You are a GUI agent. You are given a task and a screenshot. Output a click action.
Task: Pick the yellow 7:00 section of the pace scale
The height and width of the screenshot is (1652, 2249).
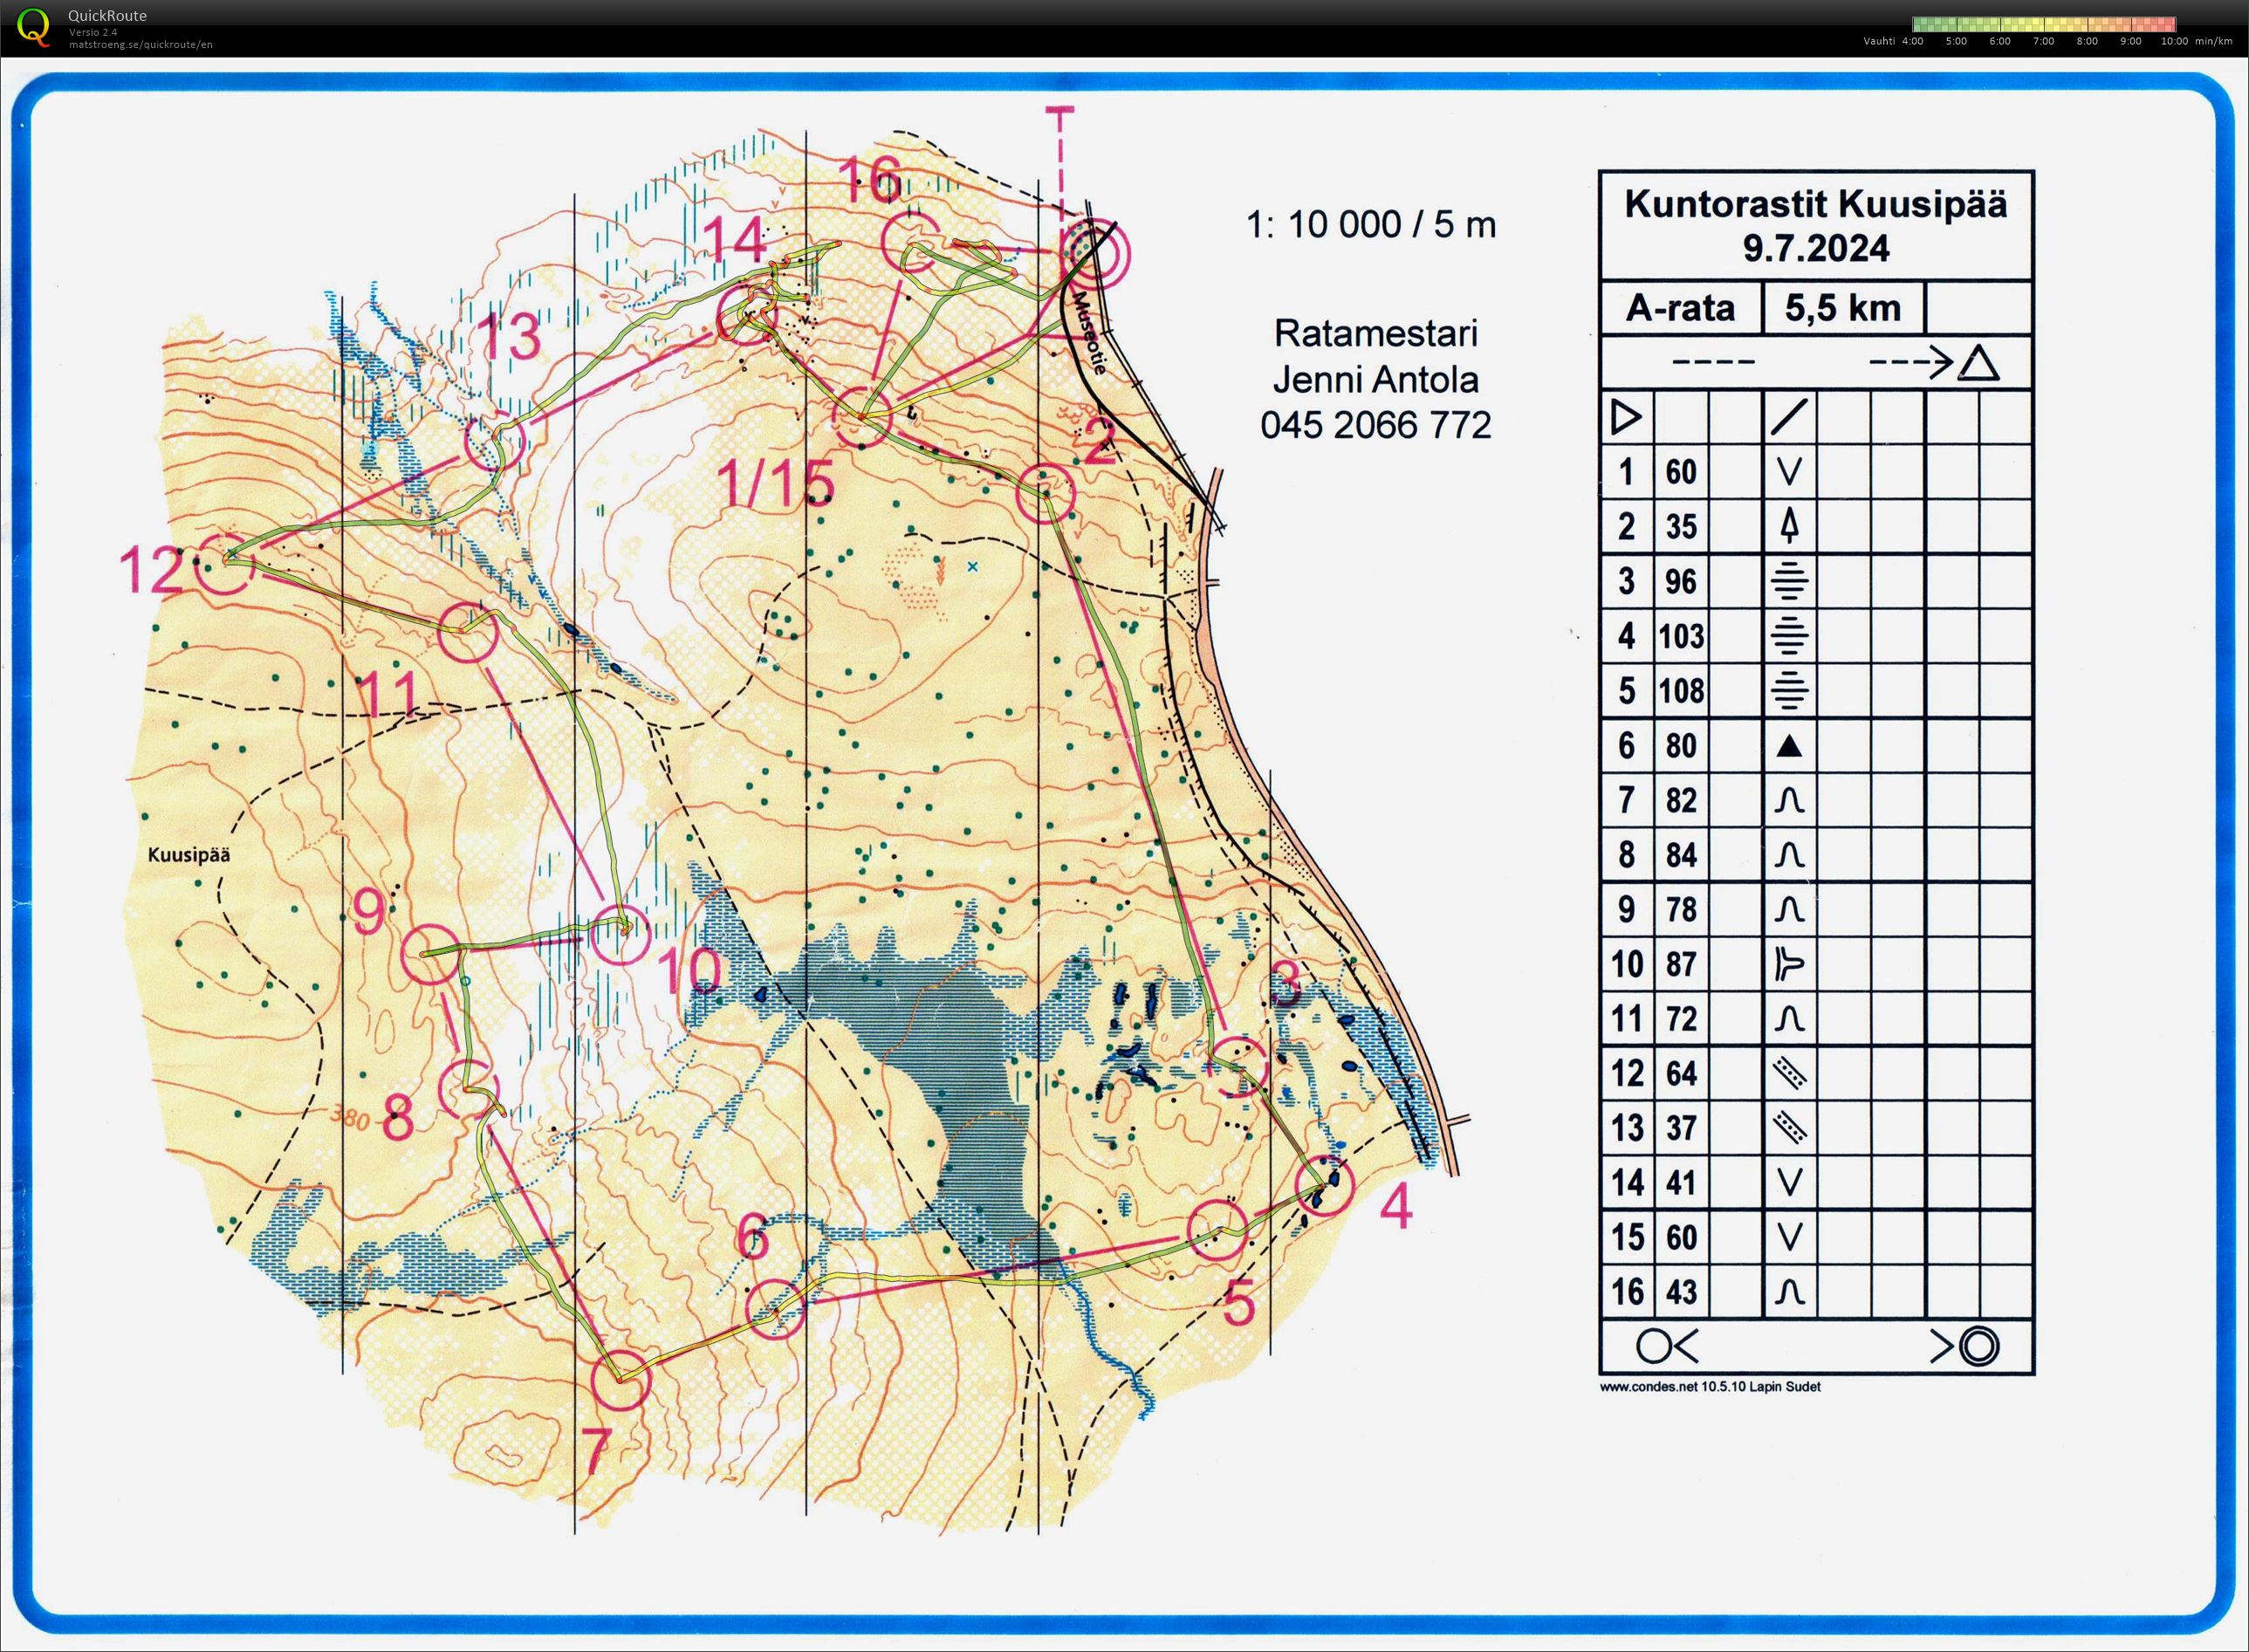pyautogui.click(x=2044, y=25)
